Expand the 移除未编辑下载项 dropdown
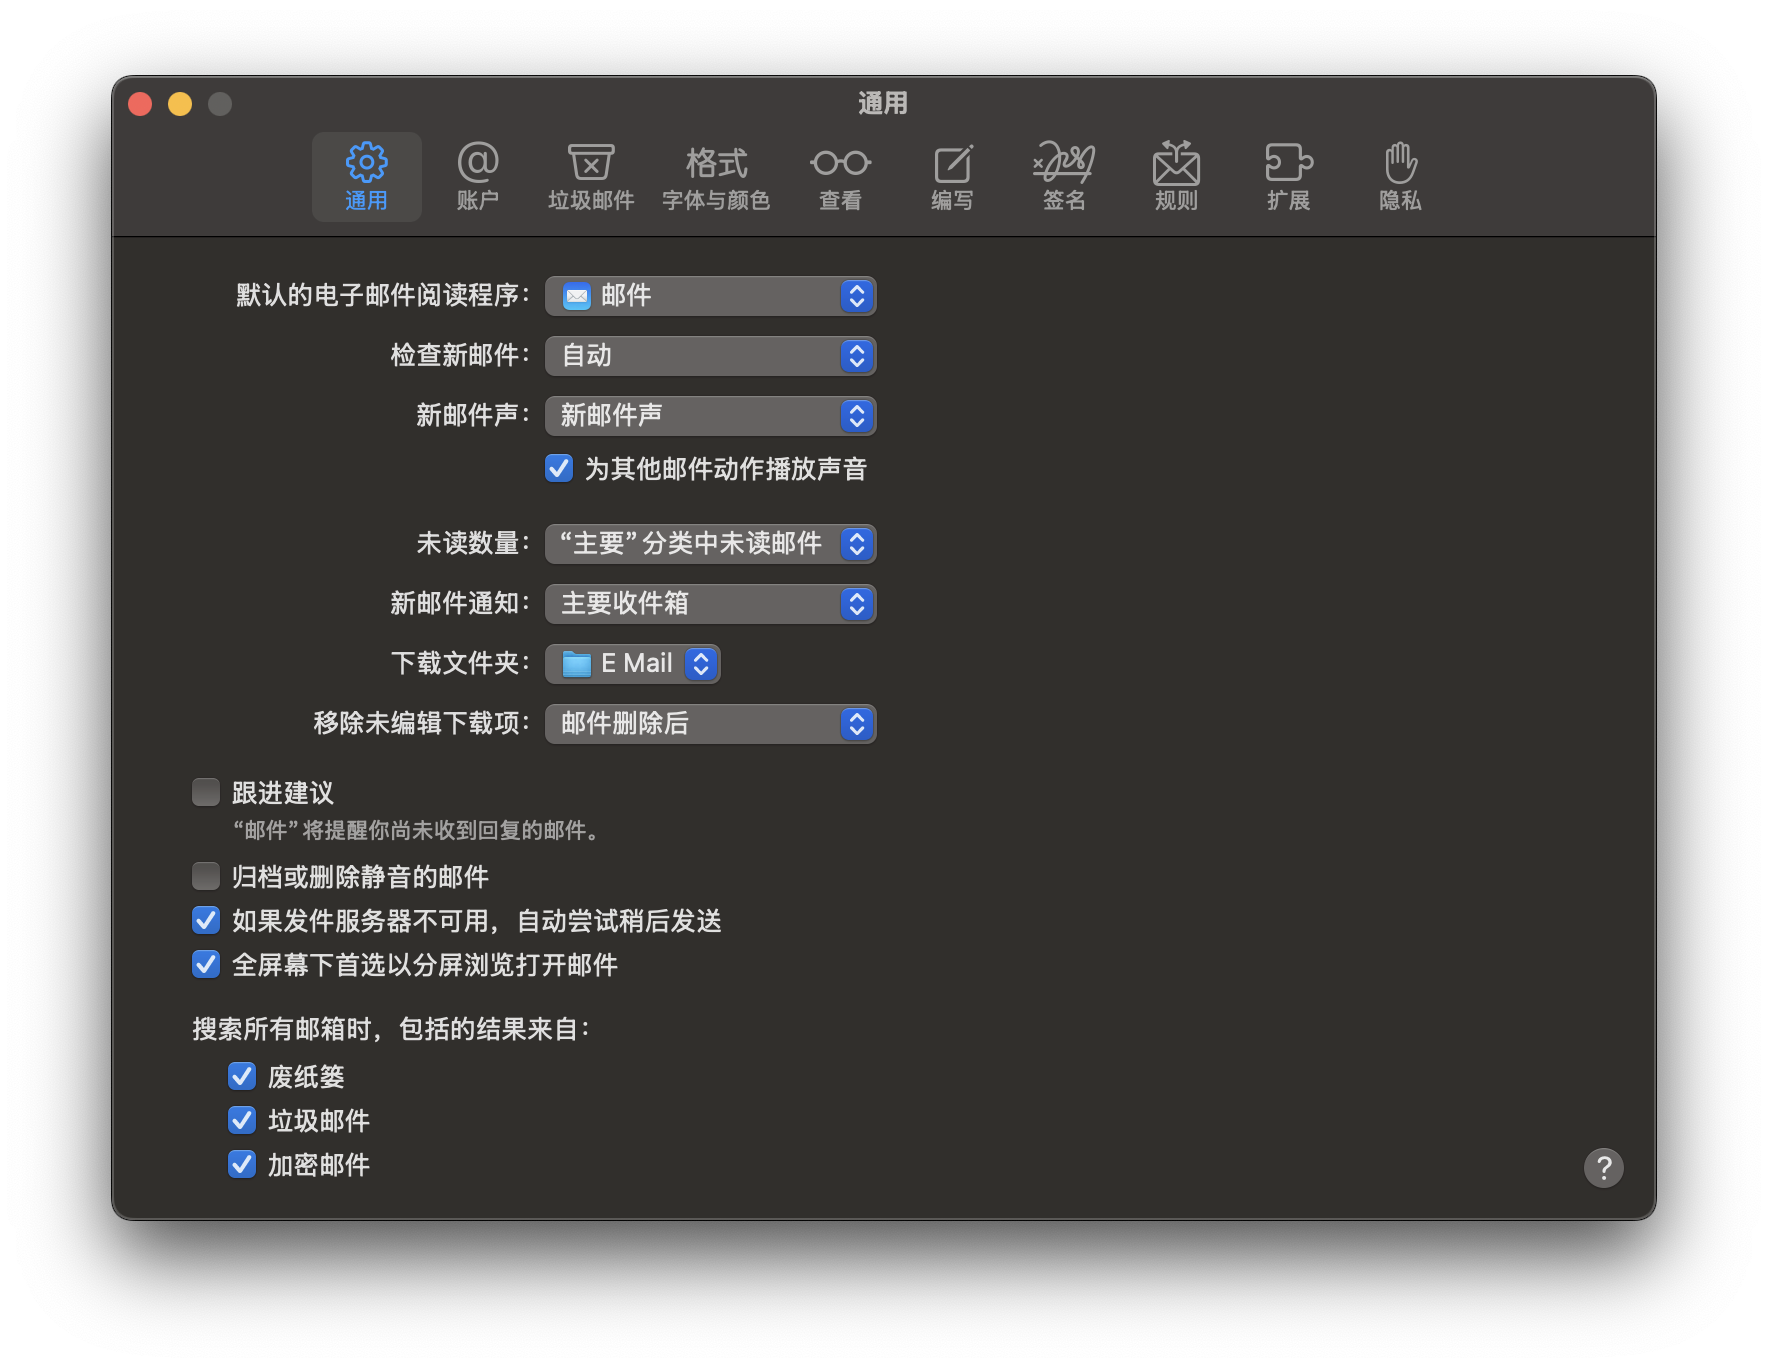The width and height of the screenshot is (1768, 1368). point(710,724)
